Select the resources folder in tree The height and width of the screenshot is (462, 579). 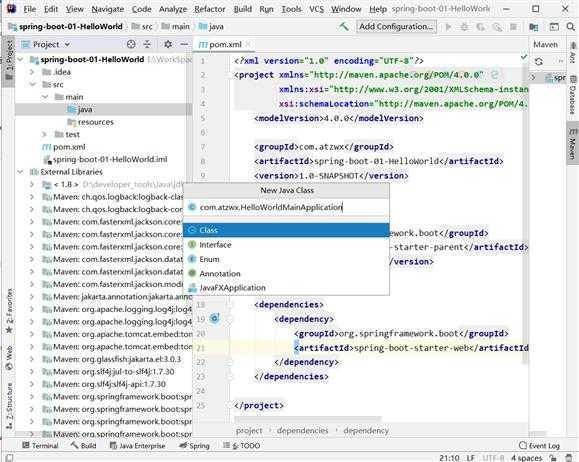tap(95, 122)
